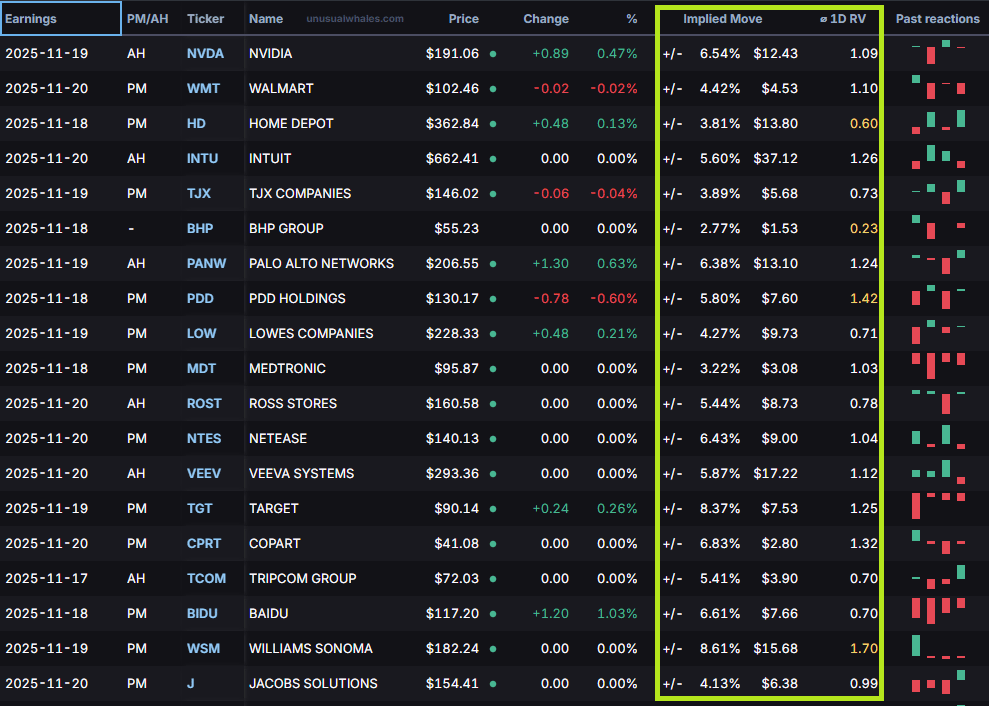The height and width of the screenshot is (706, 989).
Task: Click the 0.23 1D RV value
Action: 863,228
